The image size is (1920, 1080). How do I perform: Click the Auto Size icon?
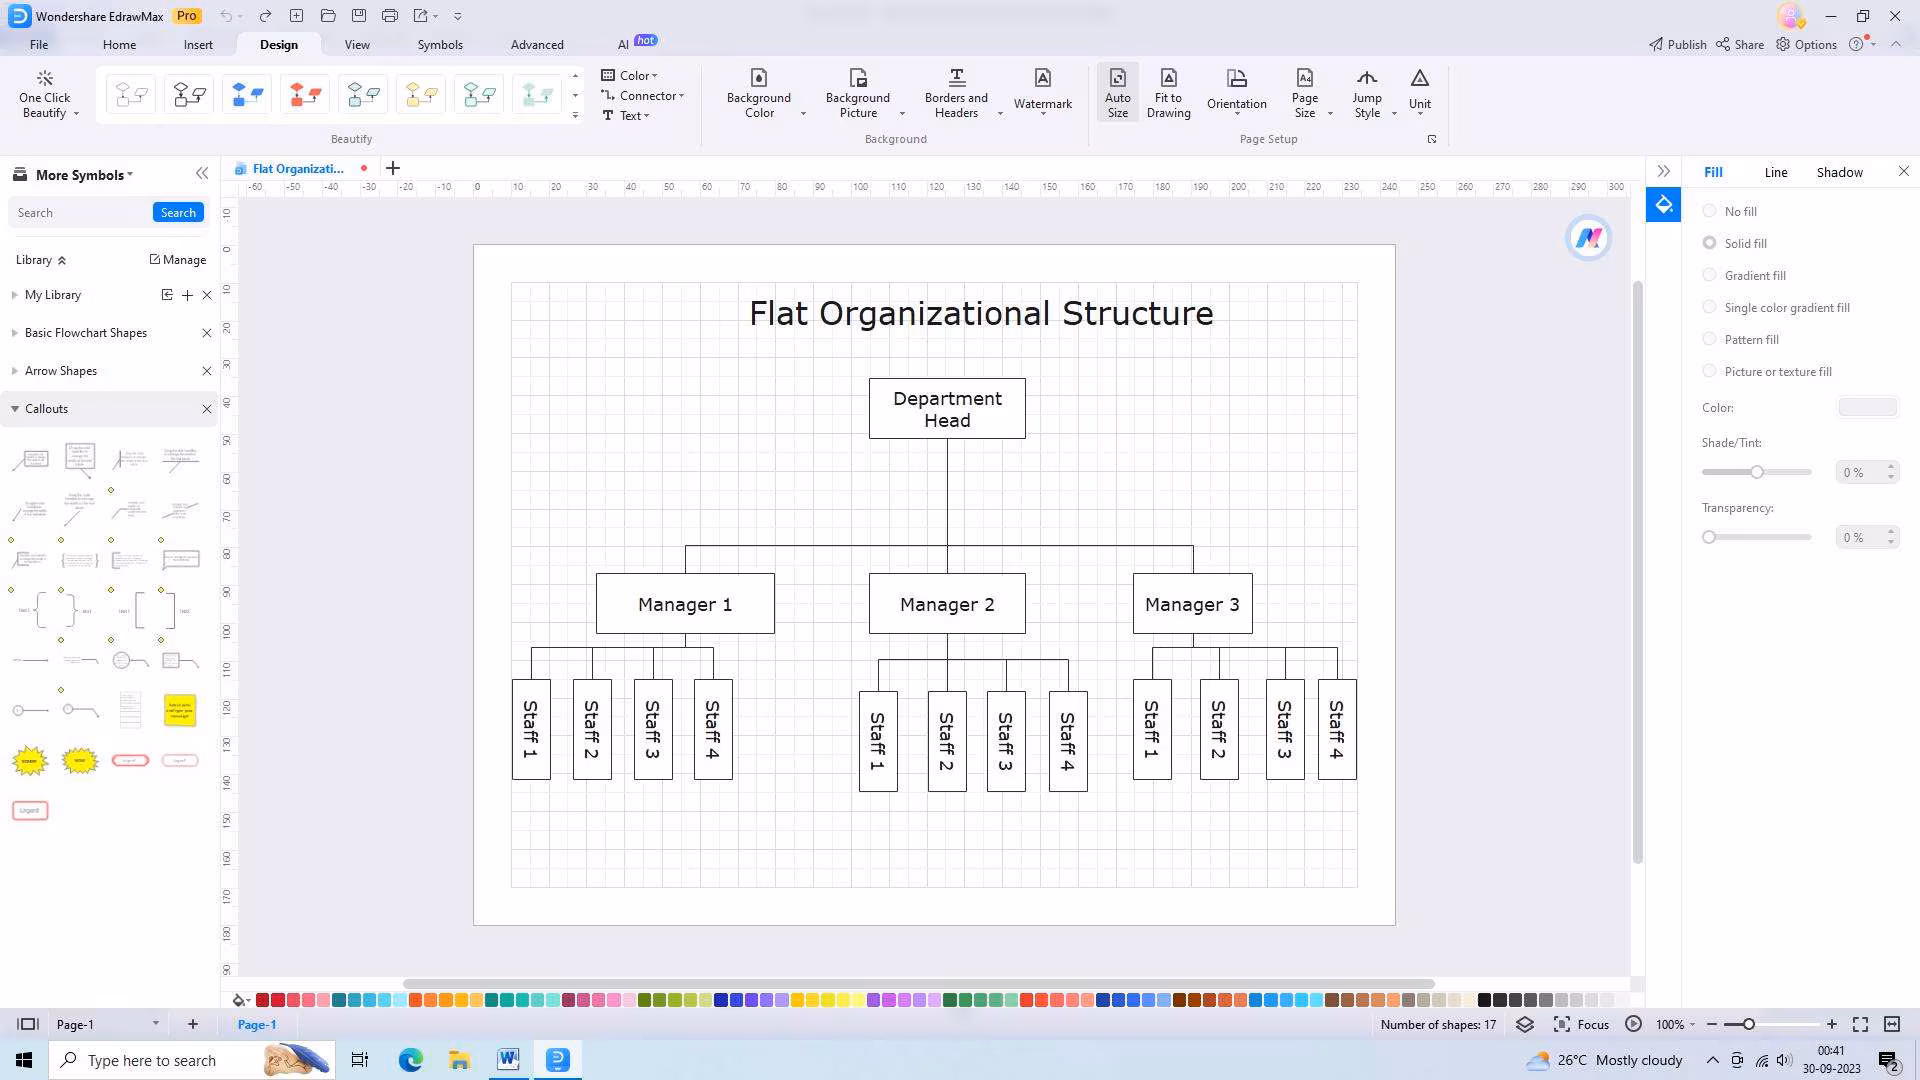point(1117,80)
